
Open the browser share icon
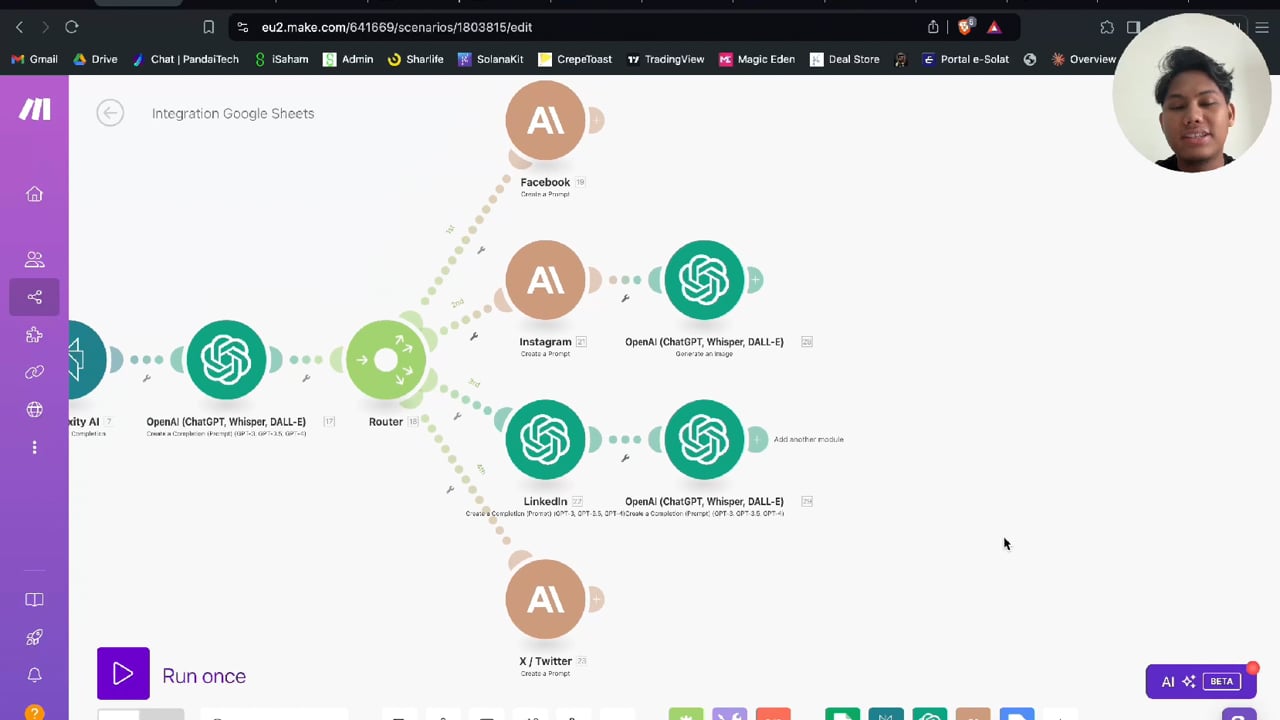(x=933, y=27)
